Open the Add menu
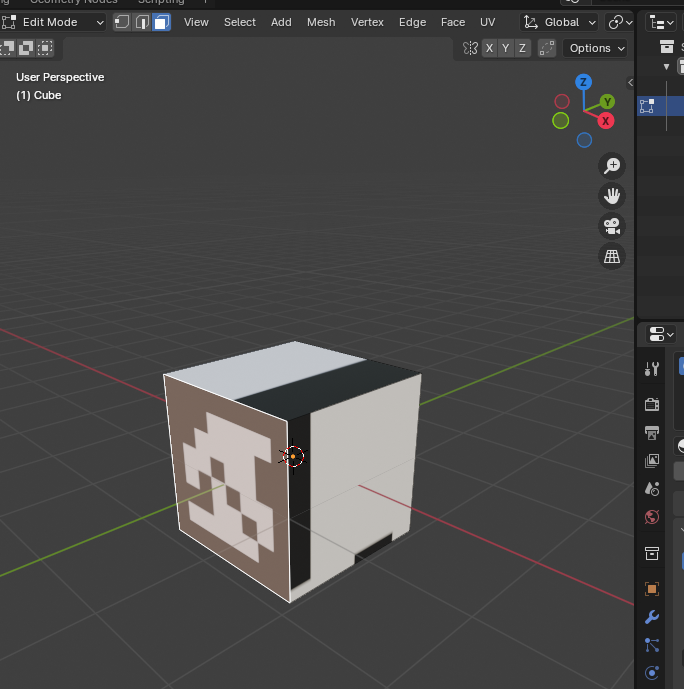This screenshot has height=689, width=684. click(281, 22)
